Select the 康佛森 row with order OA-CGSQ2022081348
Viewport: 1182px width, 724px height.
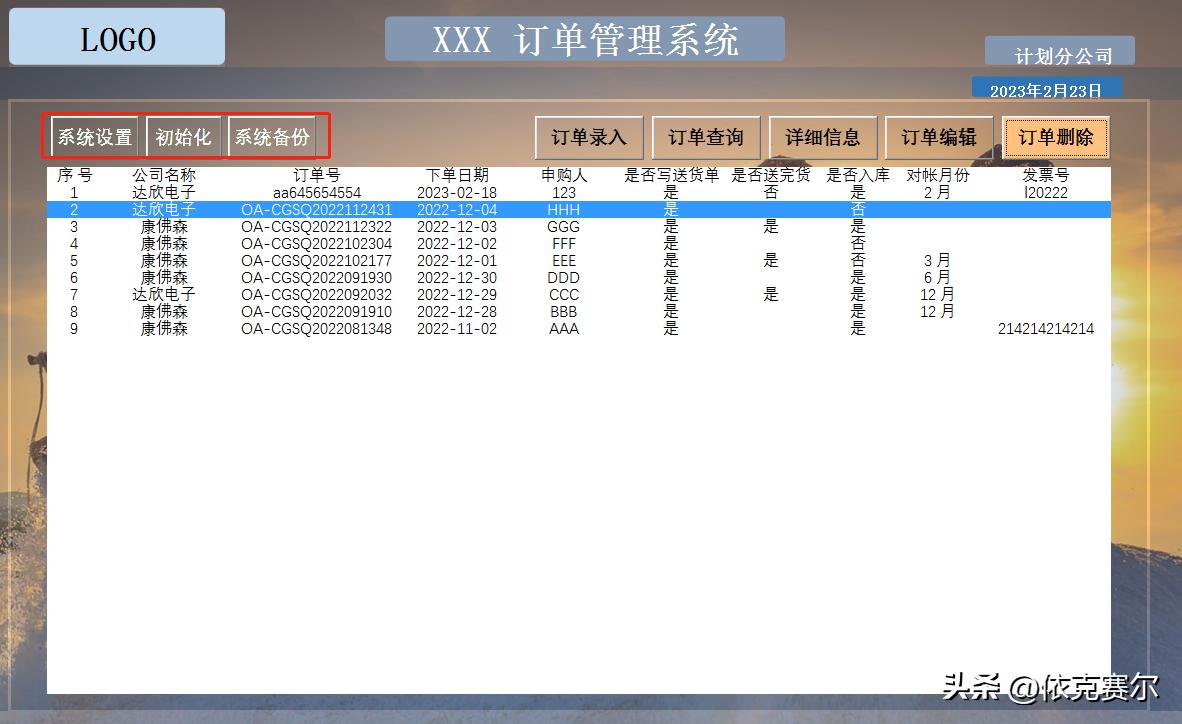click(321, 328)
